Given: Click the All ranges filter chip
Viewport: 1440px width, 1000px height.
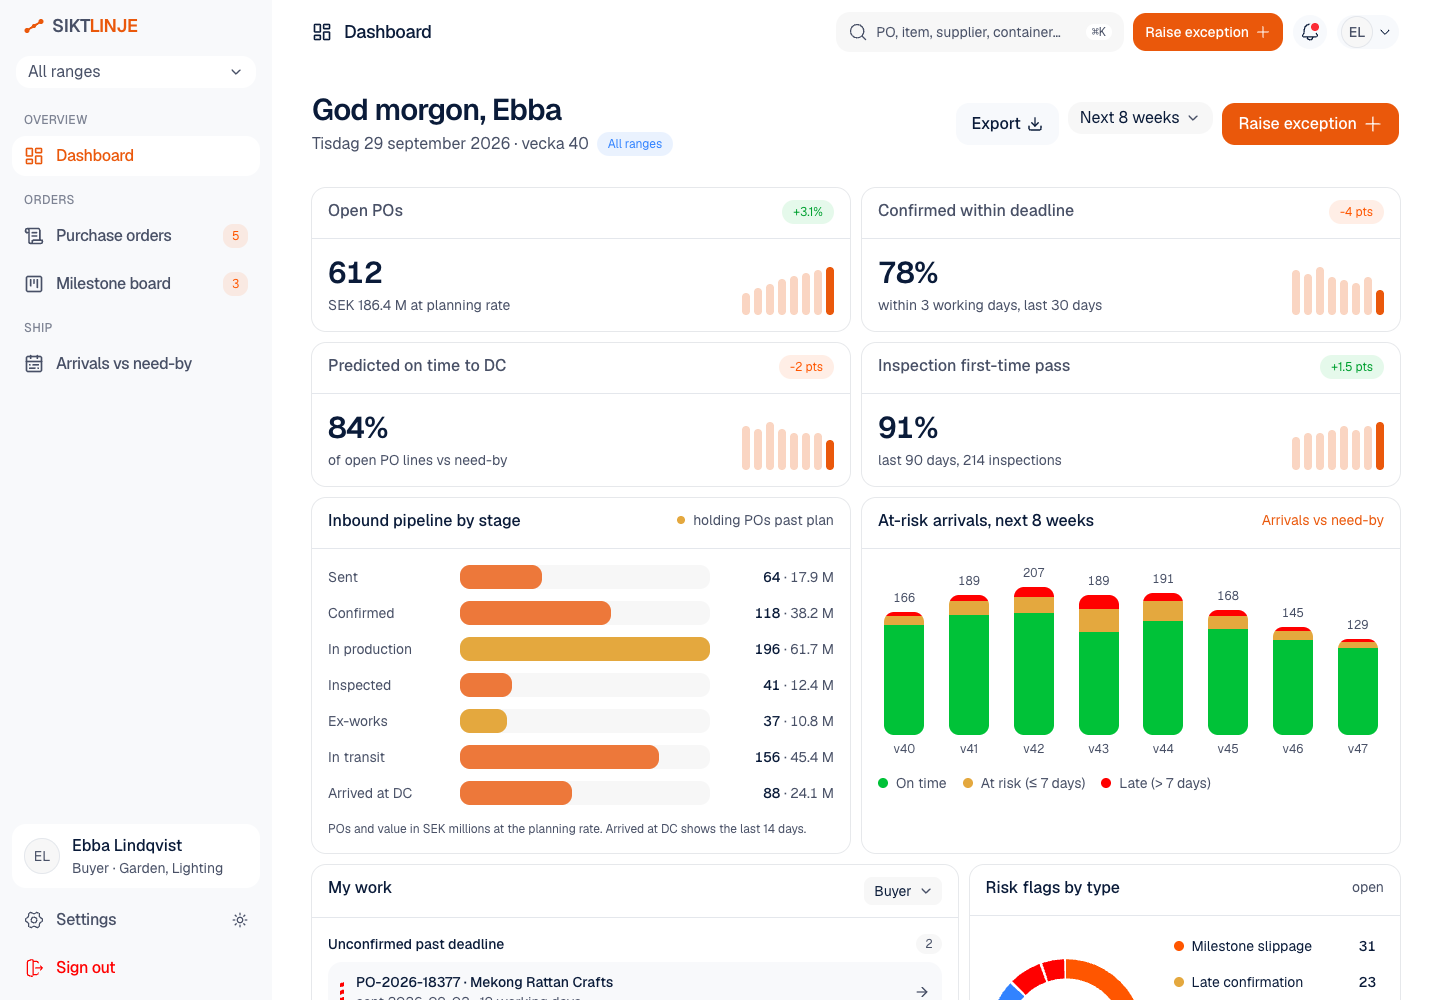Looking at the screenshot, I should pyautogui.click(x=635, y=144).
